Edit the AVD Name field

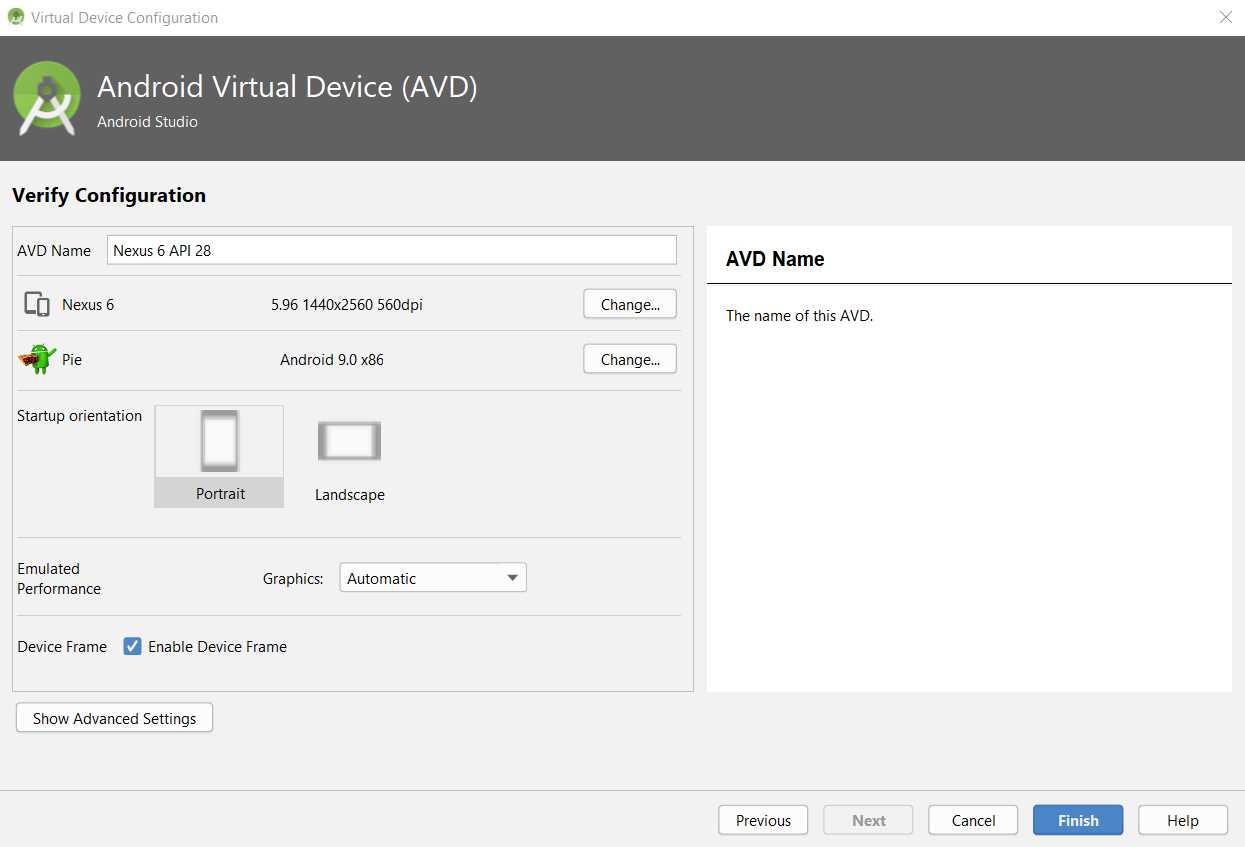click(391, 250)
